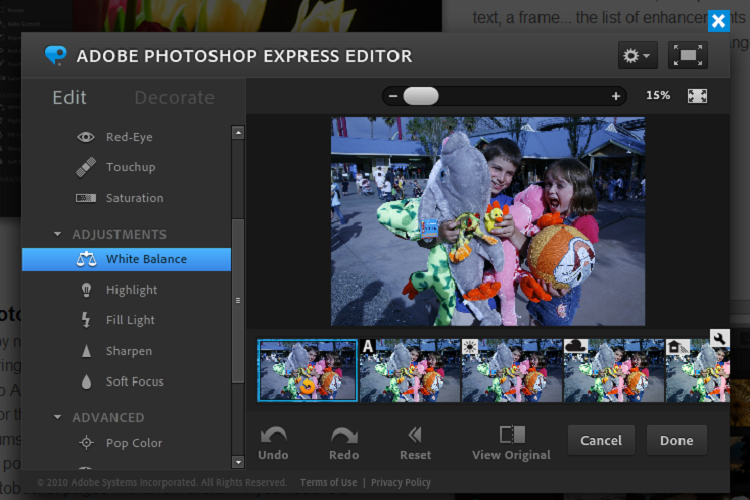Image resolution: width=750 pixels, height=500 pixels.
Task: Select the Sharpen tool
Action: (116, 351)
